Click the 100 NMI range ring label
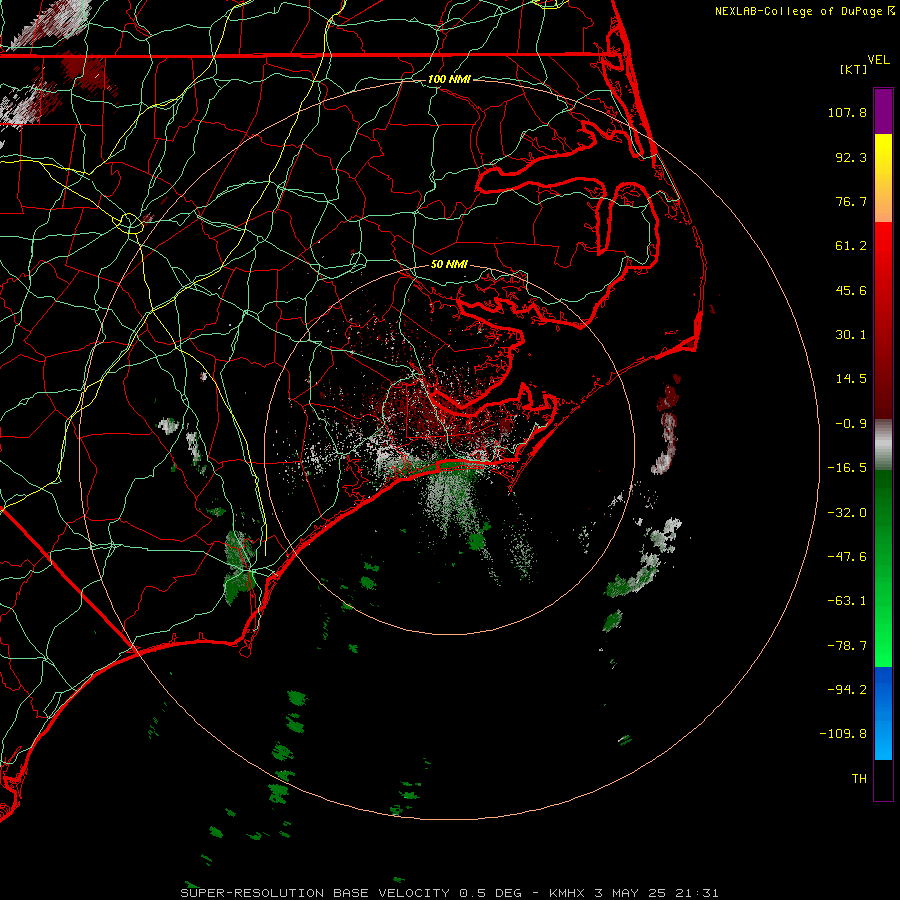900x900 pixels. click(x=449, y=79)
